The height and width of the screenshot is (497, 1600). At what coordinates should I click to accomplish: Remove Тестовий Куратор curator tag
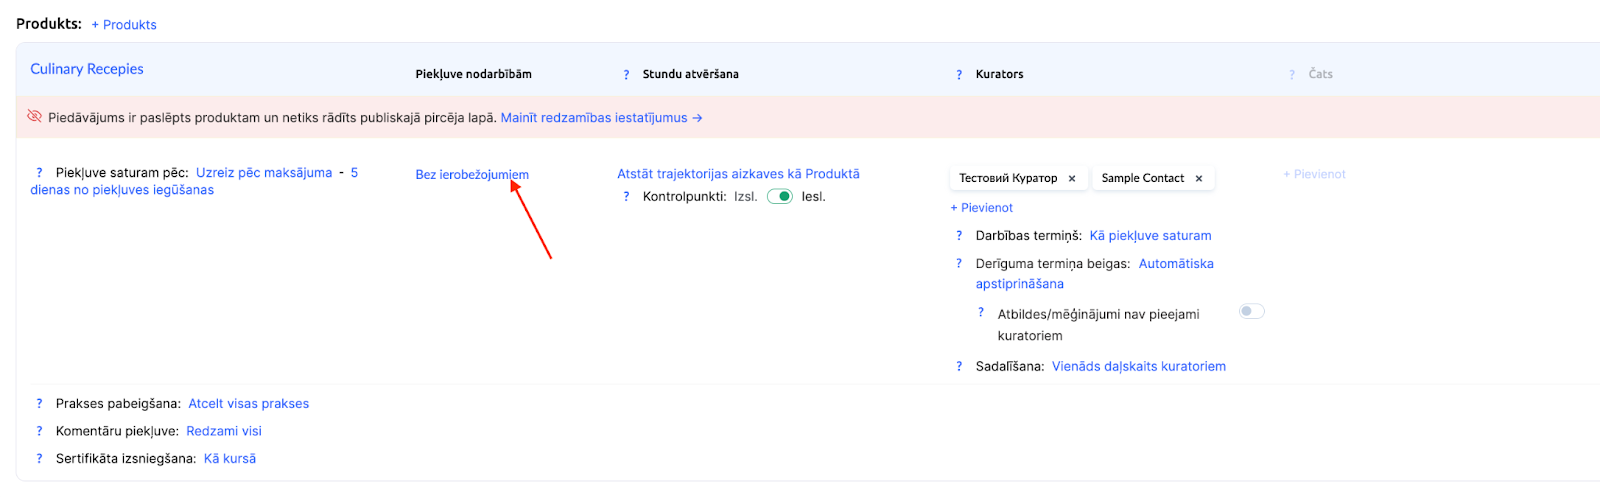click(1072, 179)
